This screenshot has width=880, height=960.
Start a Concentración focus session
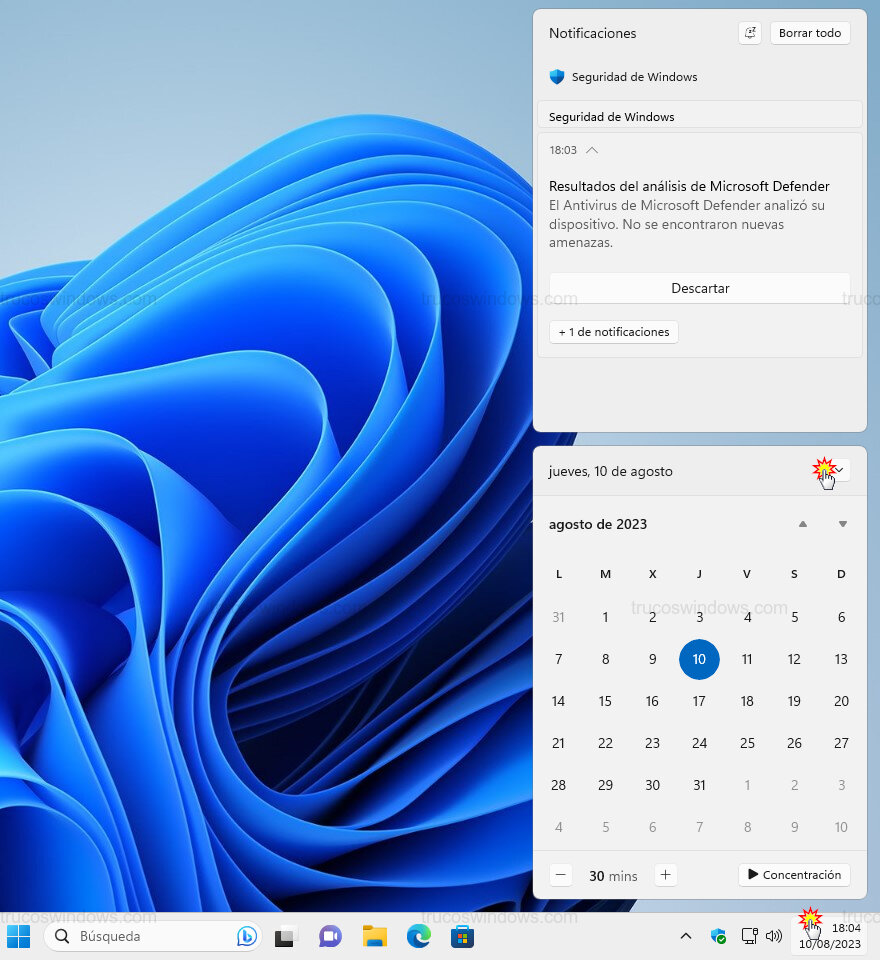pos(794,874)
